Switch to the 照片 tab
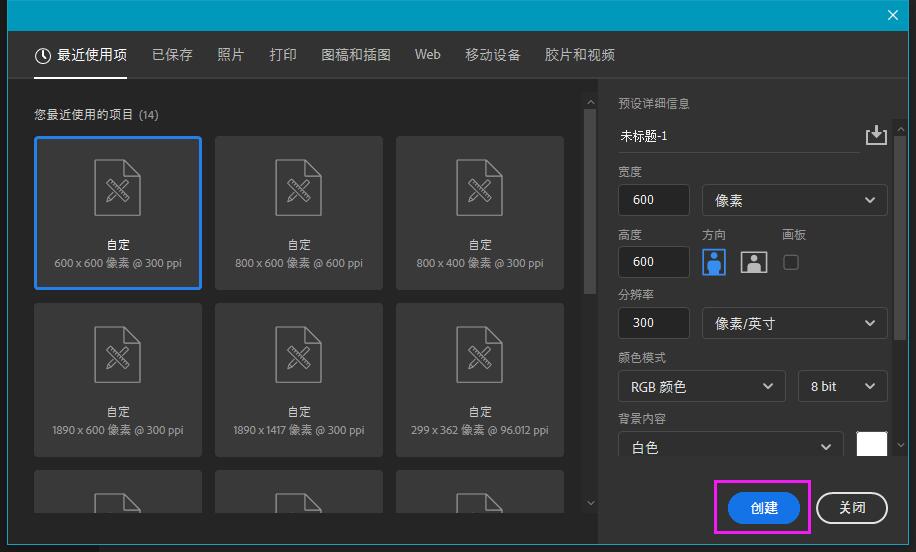 point(230,55)
